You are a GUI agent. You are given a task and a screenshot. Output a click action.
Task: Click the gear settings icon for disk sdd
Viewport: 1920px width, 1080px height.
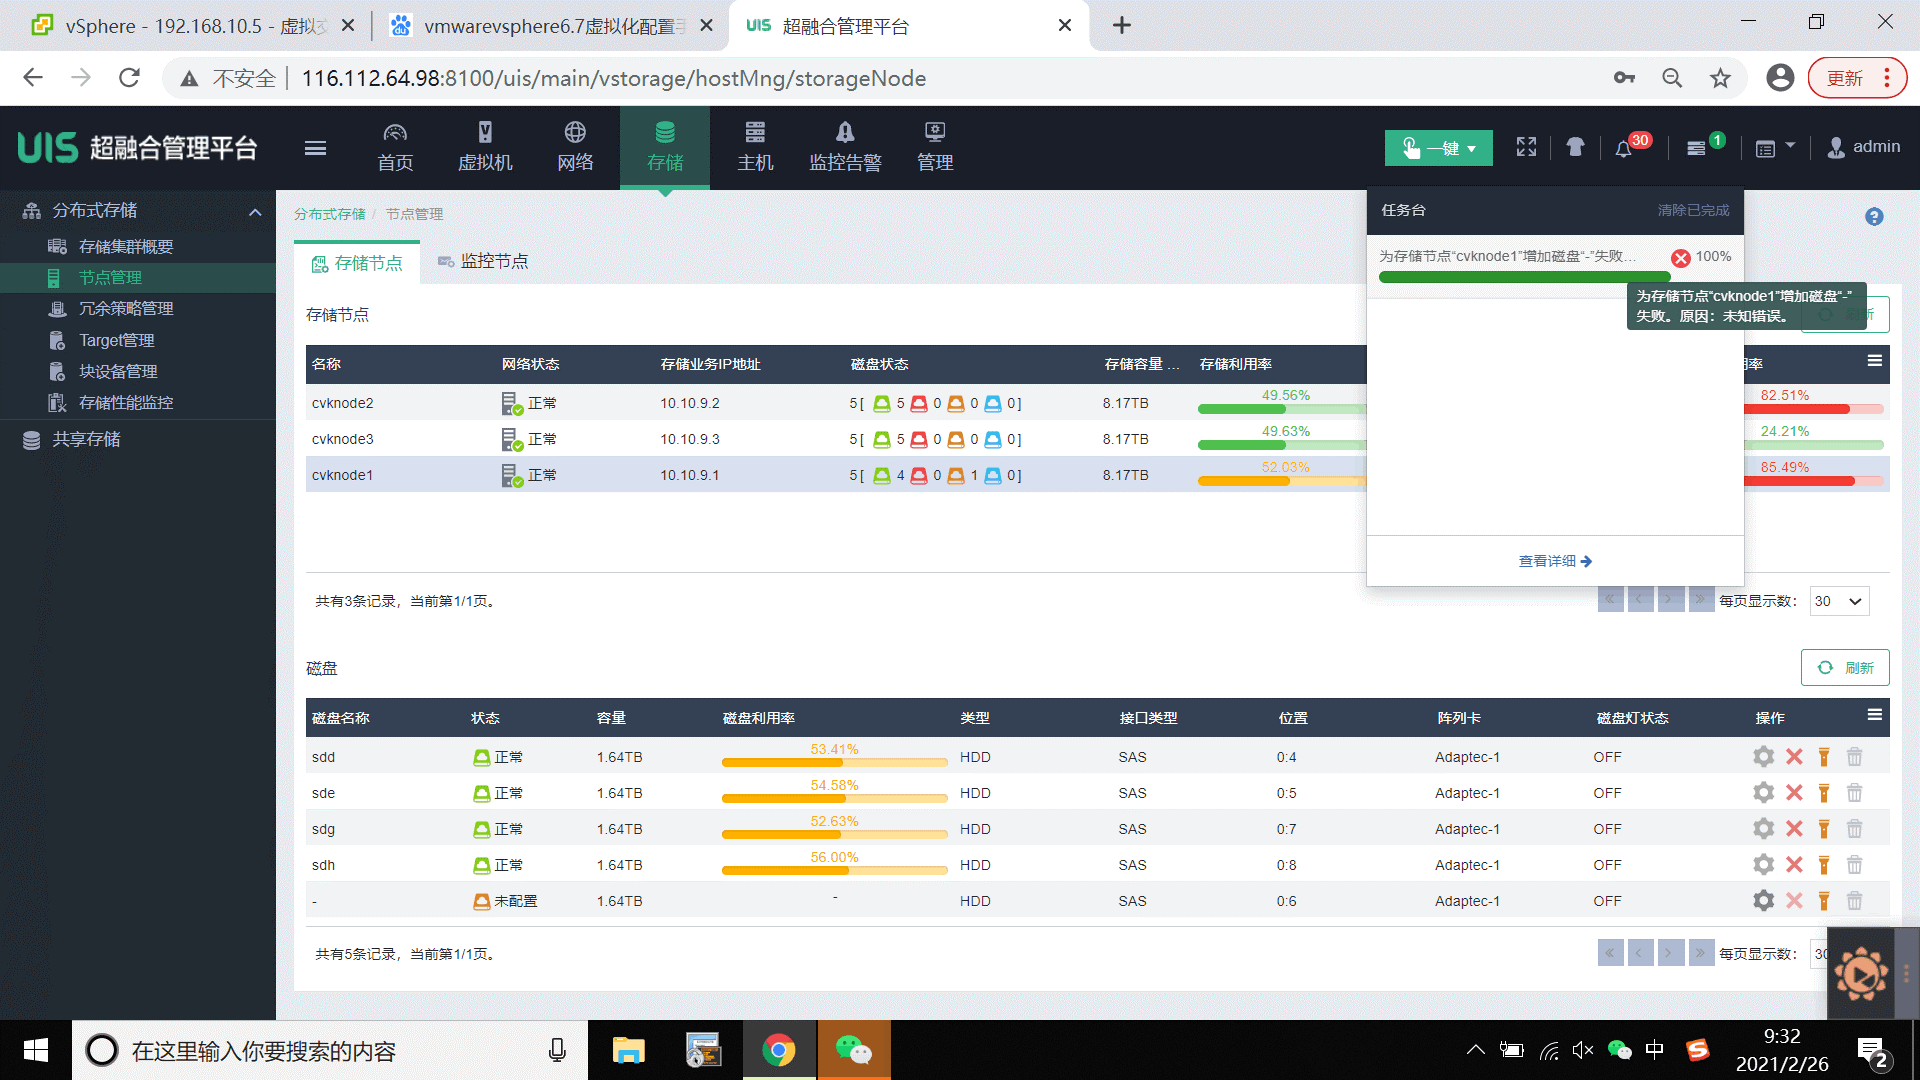(1763, 757)
